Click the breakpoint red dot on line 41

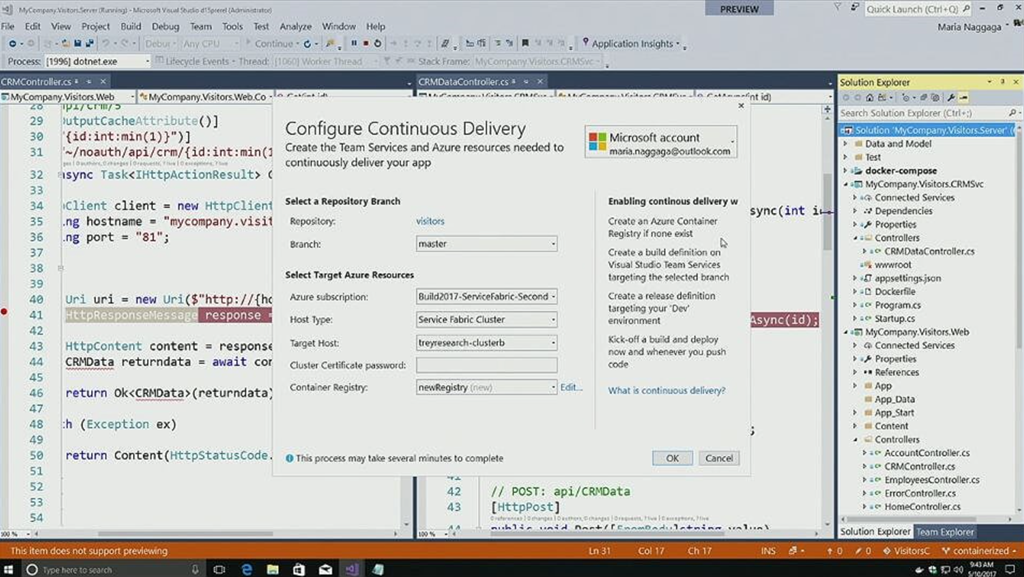(x=4, y=312)
